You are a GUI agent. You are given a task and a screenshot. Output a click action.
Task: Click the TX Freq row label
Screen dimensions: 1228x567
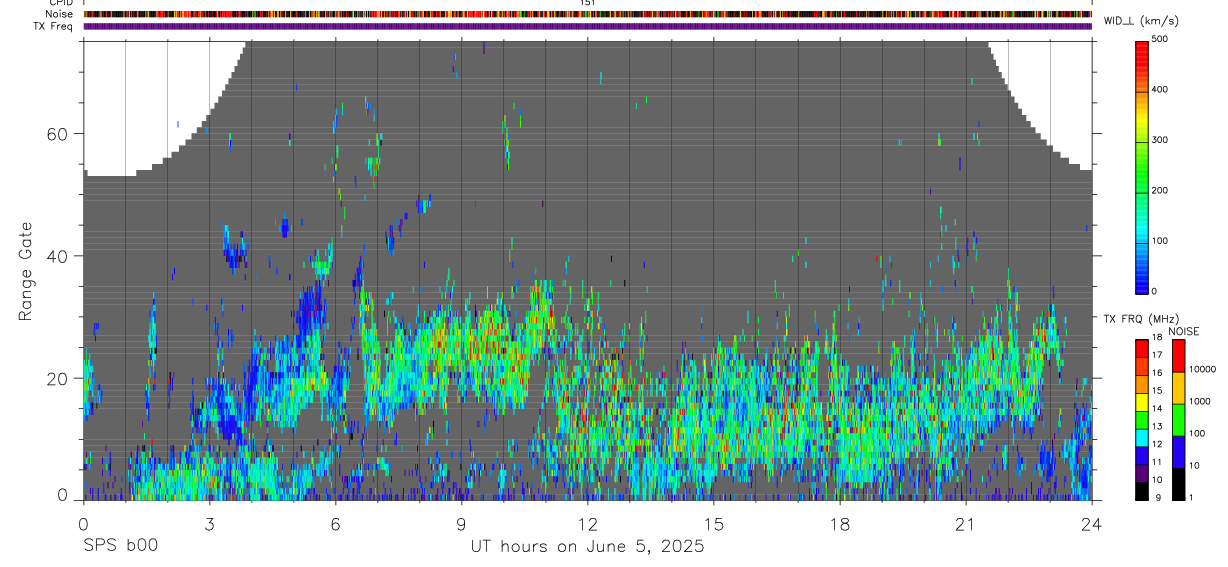pyautogui.click(x=54, y=26)
